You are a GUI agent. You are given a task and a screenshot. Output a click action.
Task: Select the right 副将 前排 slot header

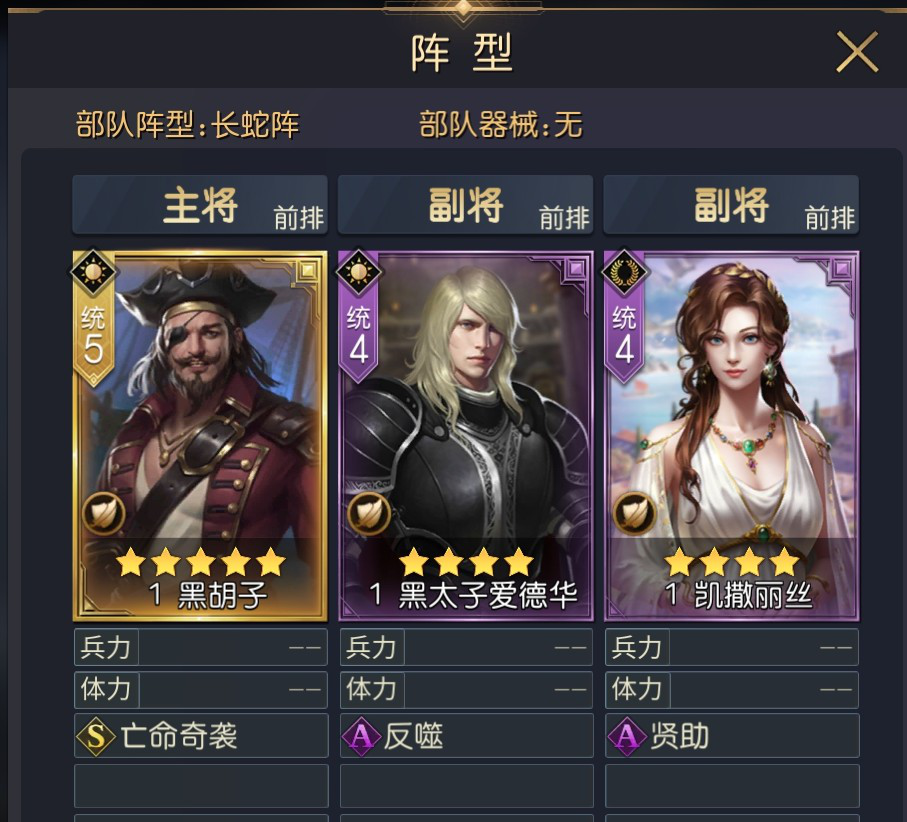[x=731, y=205]
